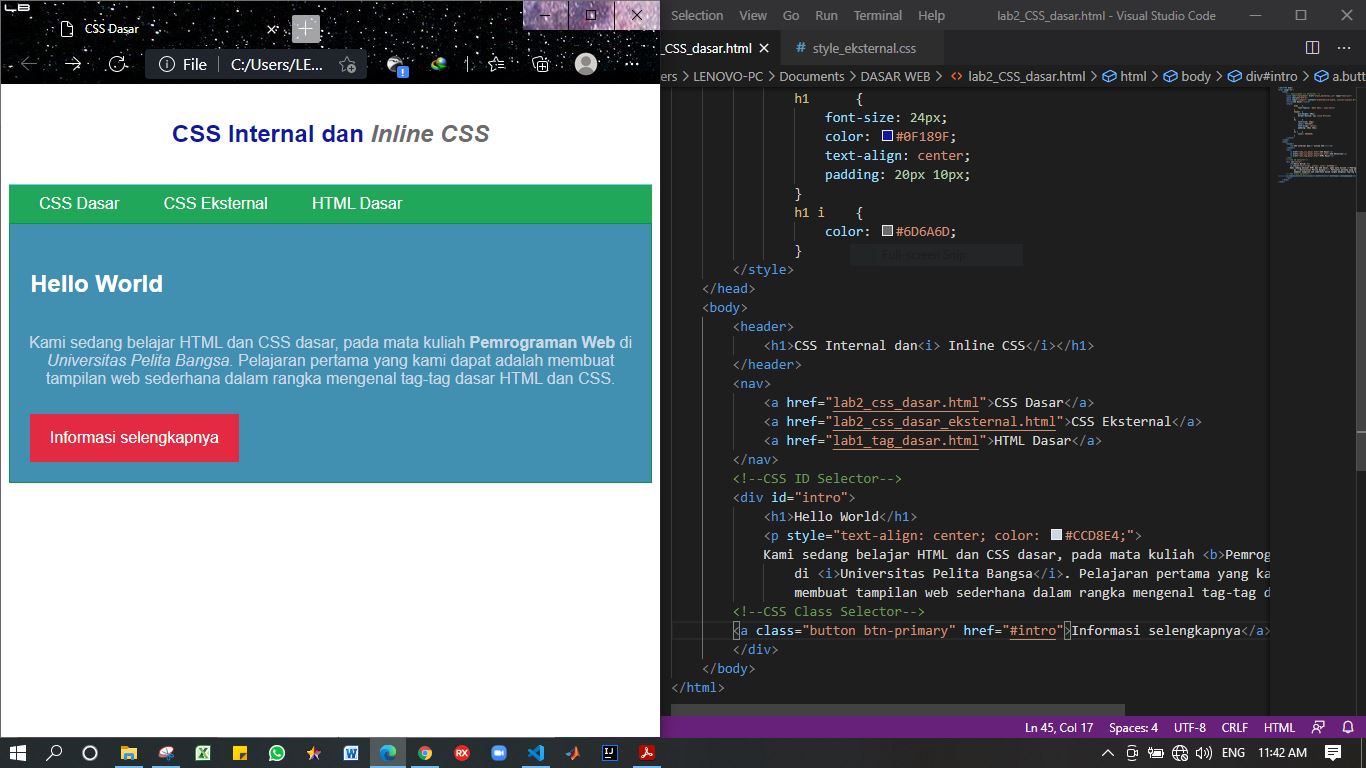Open Google Chrome from the taskbar
Image resolution: width=1366 pixels, height=768 pixels.
point(425,752)
